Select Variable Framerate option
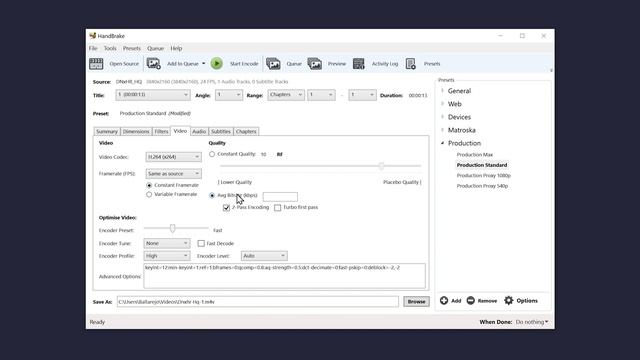640x360 pixels. [149, 195]
